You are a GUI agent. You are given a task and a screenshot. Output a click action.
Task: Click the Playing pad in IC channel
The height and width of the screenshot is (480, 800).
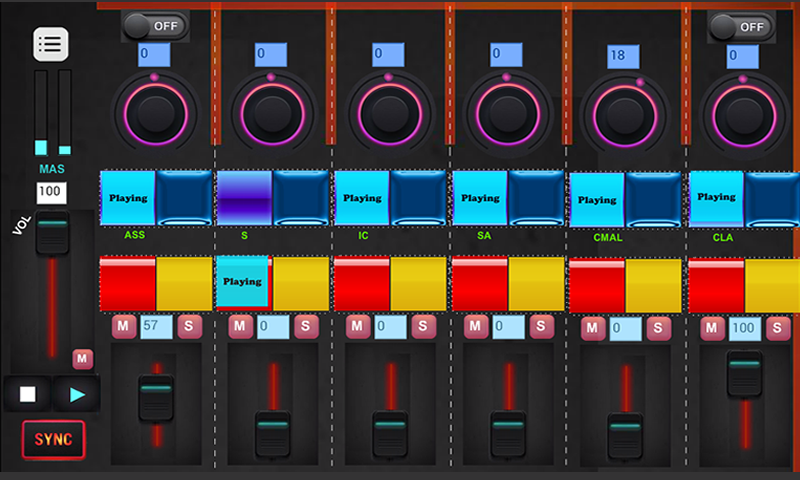coord(362,198)
